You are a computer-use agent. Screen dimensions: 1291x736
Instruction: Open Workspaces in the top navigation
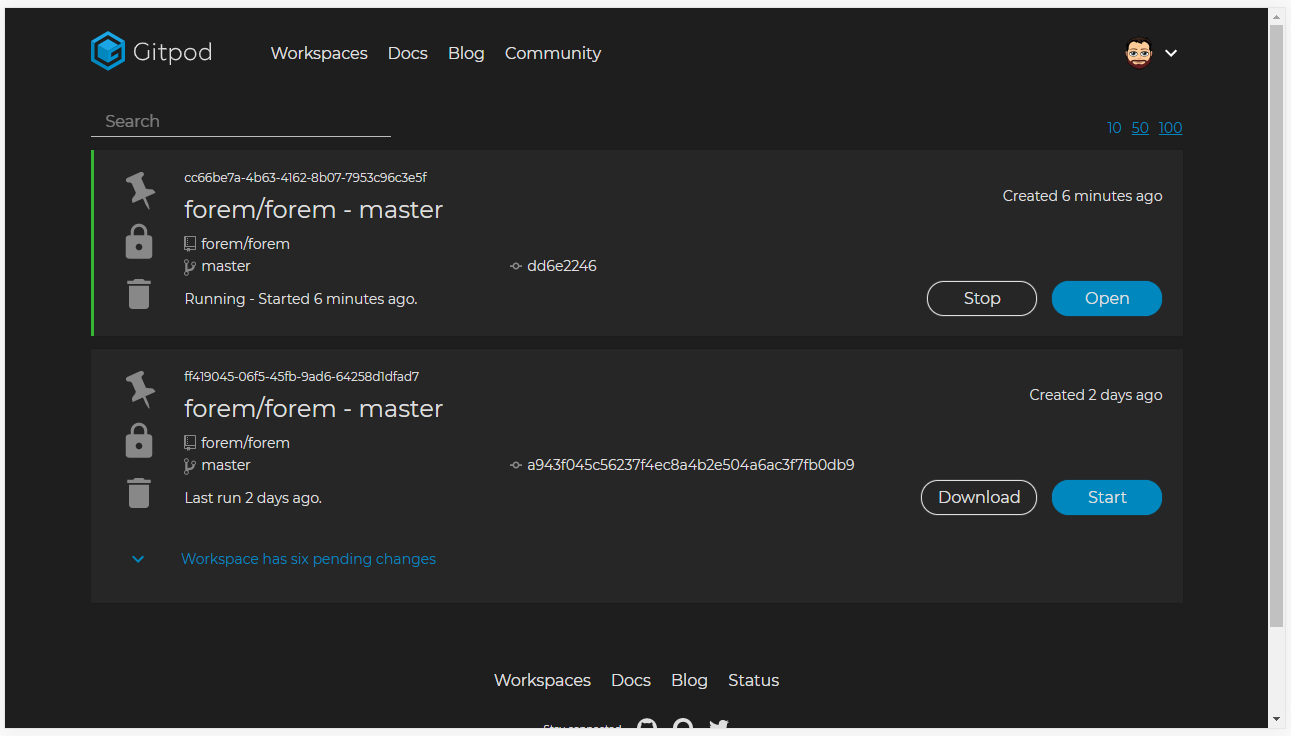coord(319,53)
